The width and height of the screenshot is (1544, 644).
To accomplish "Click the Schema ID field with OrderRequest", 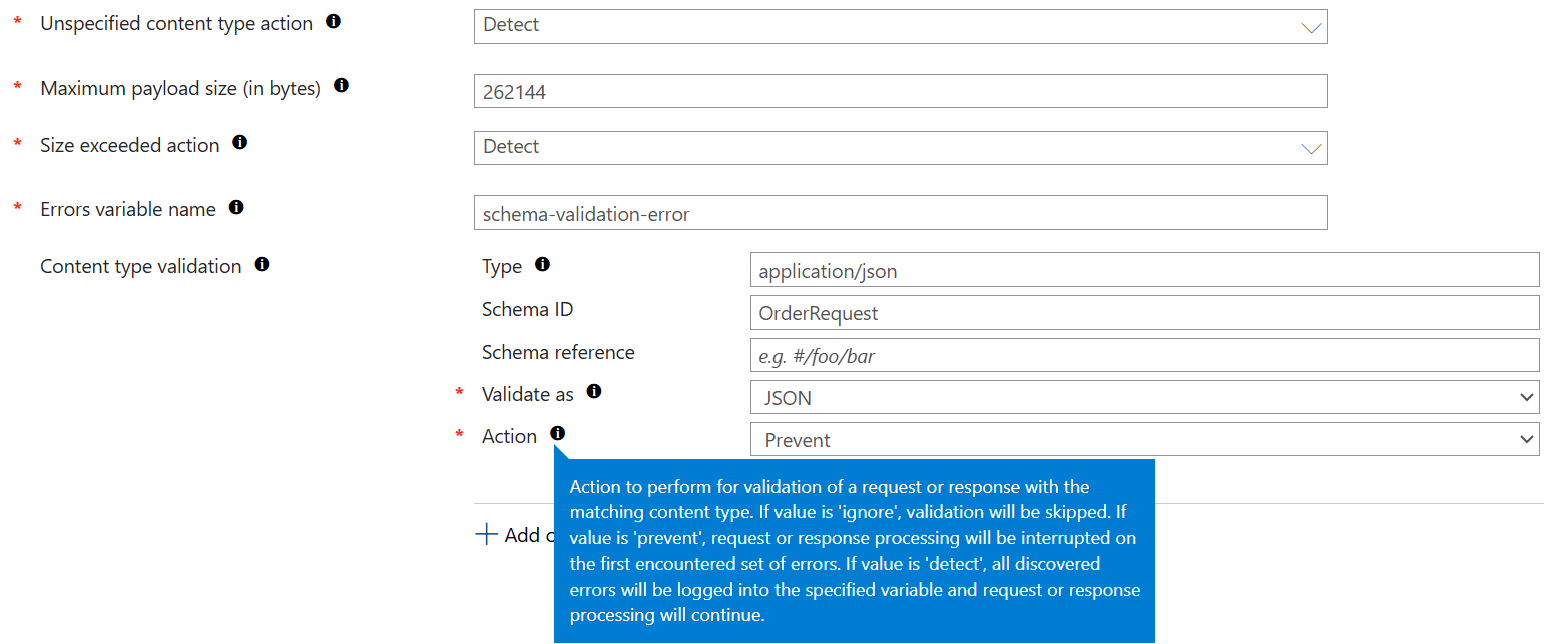I will tap(1144, 312).
